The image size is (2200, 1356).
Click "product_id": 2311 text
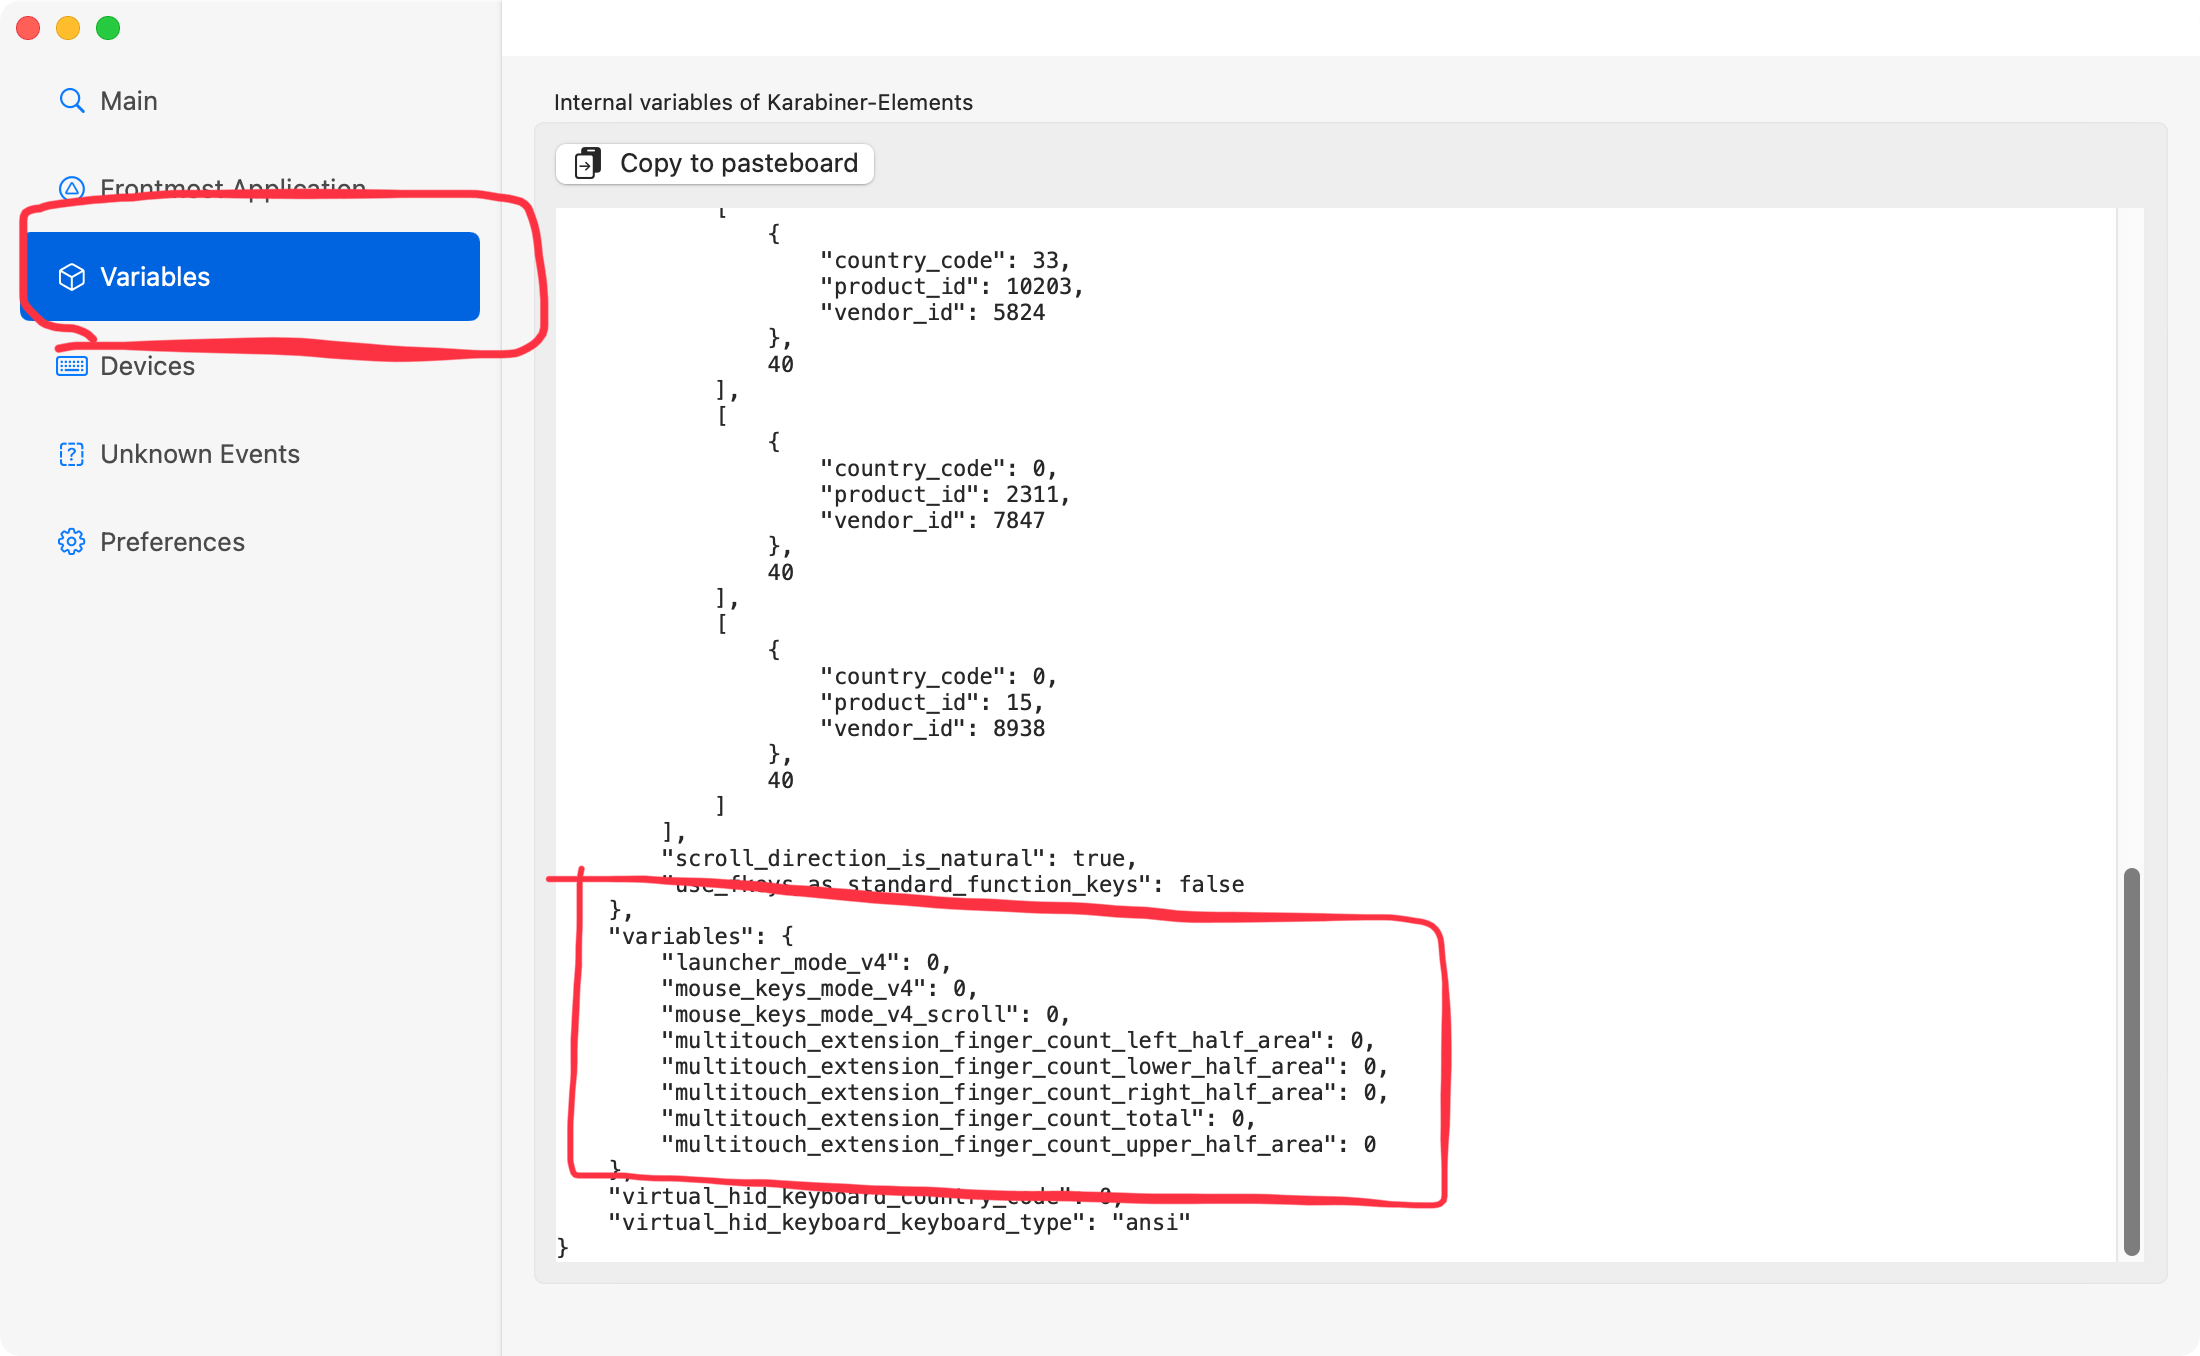click(x=945, y=494)
